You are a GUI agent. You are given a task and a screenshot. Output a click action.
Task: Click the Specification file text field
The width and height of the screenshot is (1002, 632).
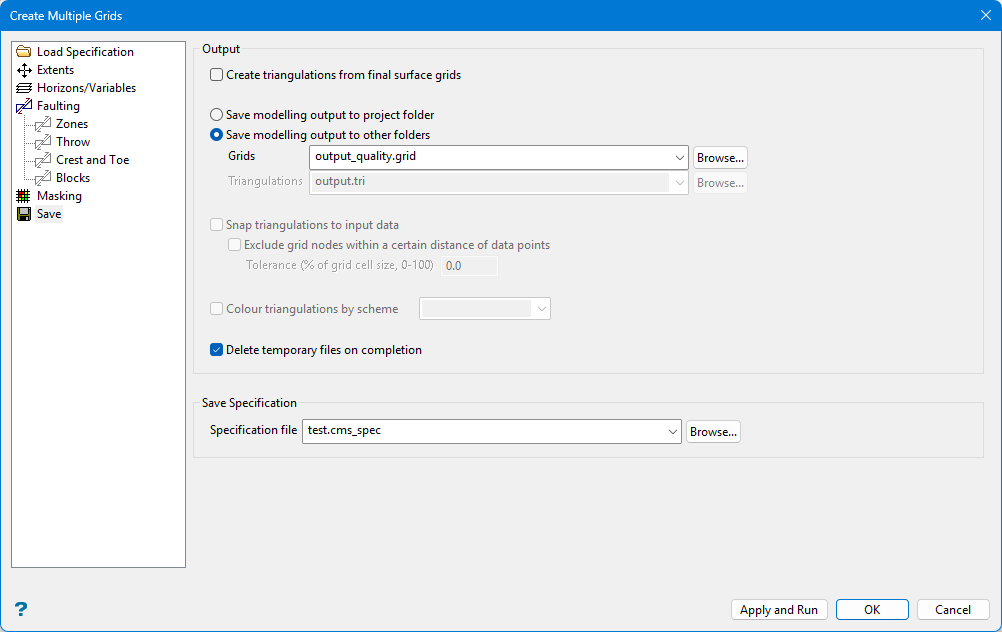[482, 432]
